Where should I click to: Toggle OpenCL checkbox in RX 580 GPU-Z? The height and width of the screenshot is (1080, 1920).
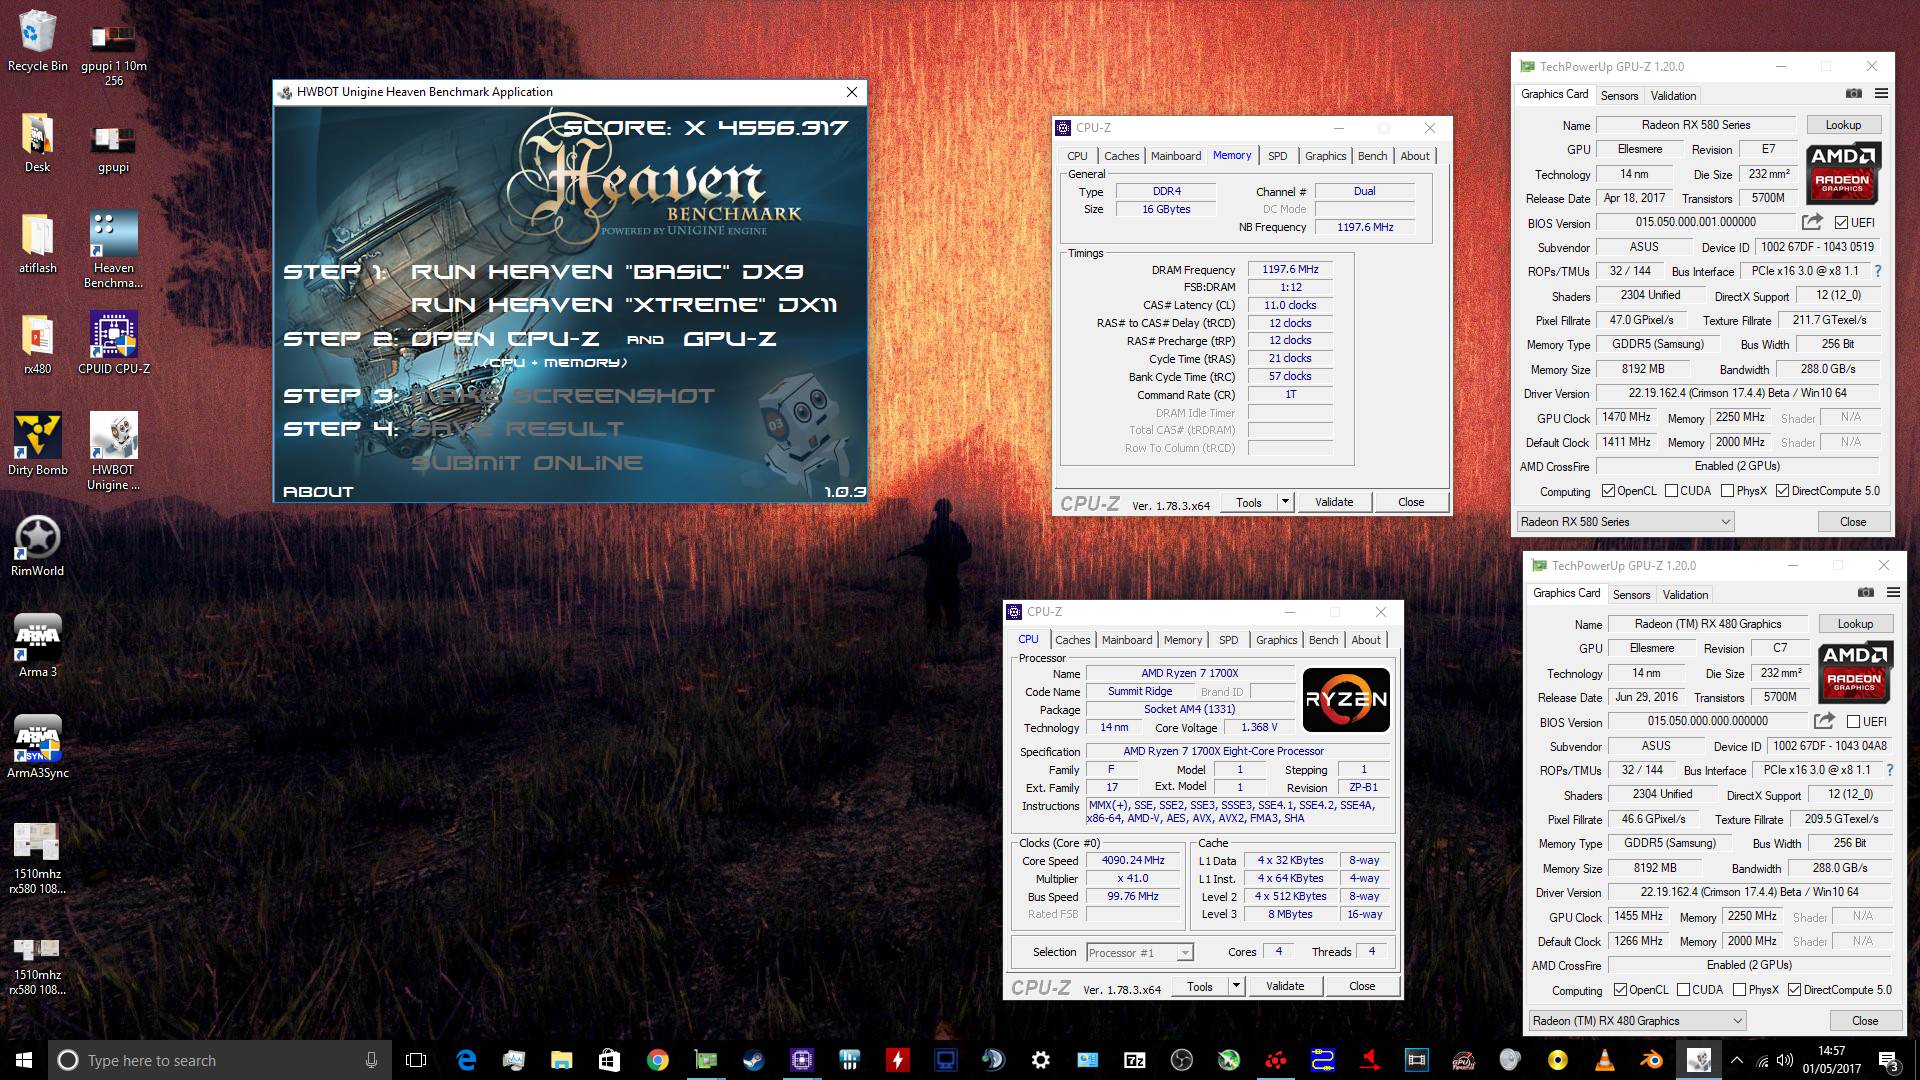pos(1608,491)
